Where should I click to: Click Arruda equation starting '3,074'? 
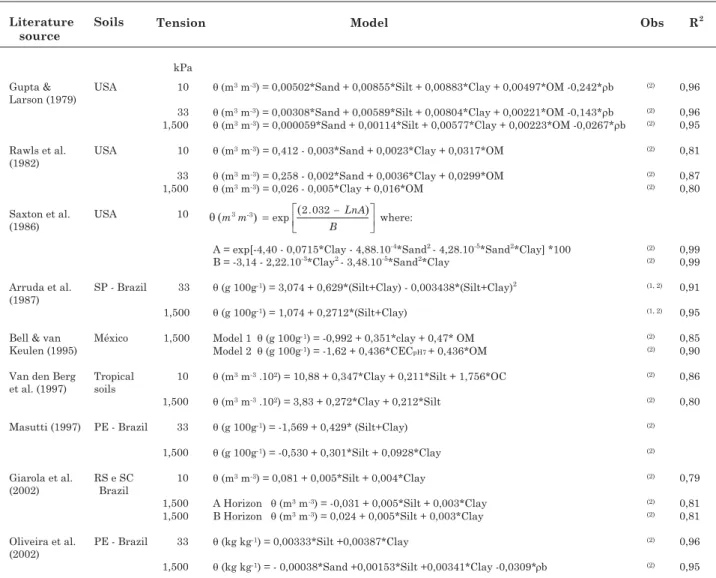point(364,287)
